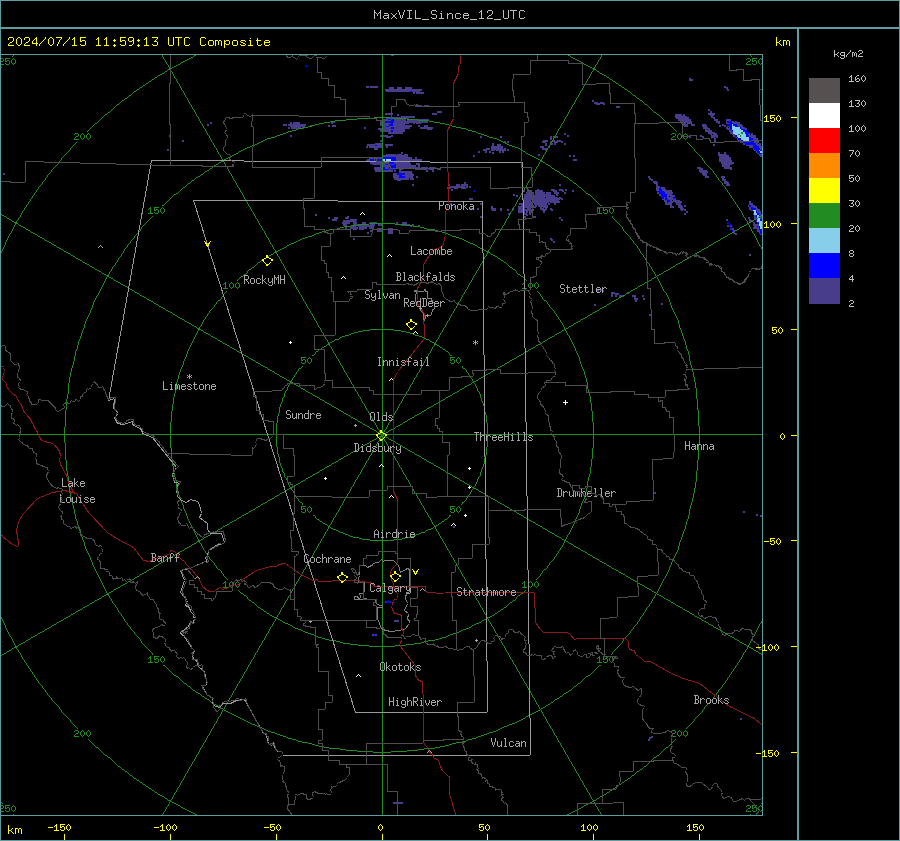
Task: Click the Lacombe city label
Action: click(x=431, y=251)
